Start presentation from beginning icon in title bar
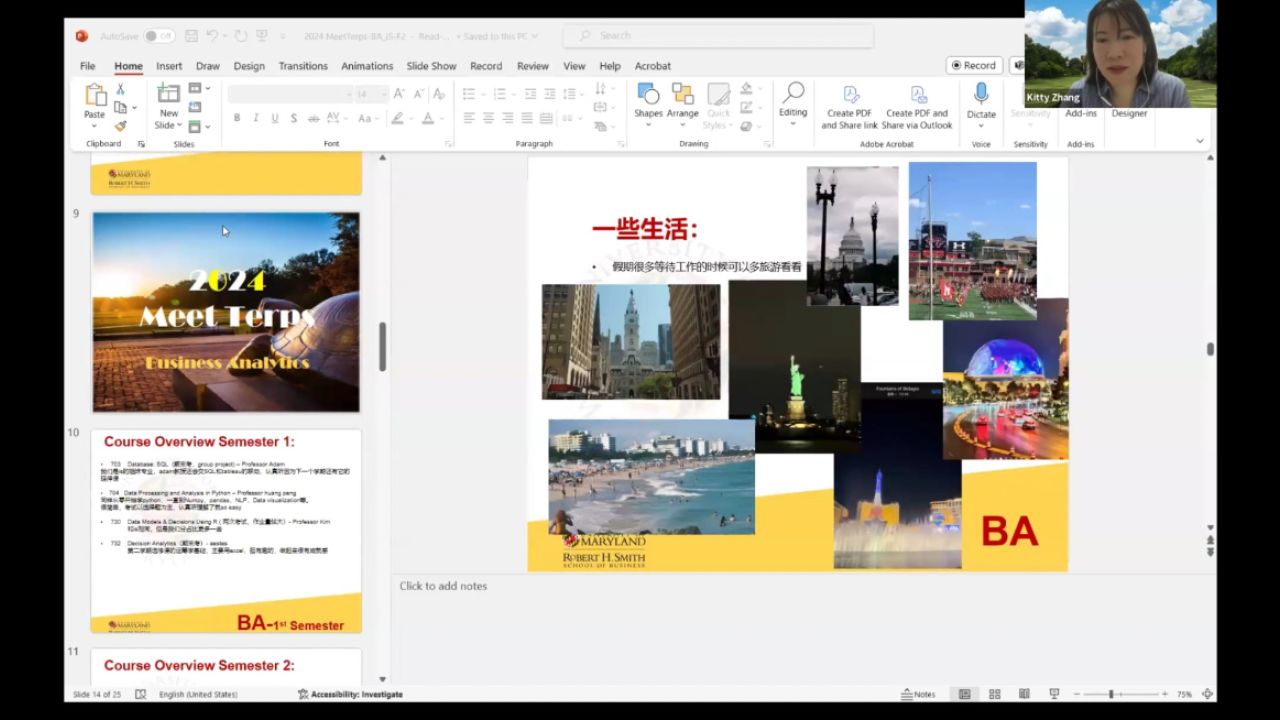The width and height of the screenshot is (1280, 720). pyautogui.click(x=262, y=36)
